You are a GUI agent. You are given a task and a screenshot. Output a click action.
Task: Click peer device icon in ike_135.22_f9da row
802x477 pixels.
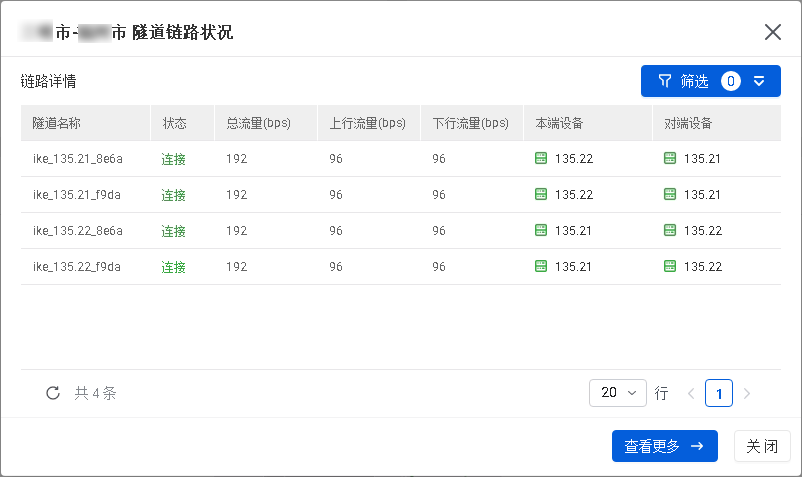(x=670, y=267)
